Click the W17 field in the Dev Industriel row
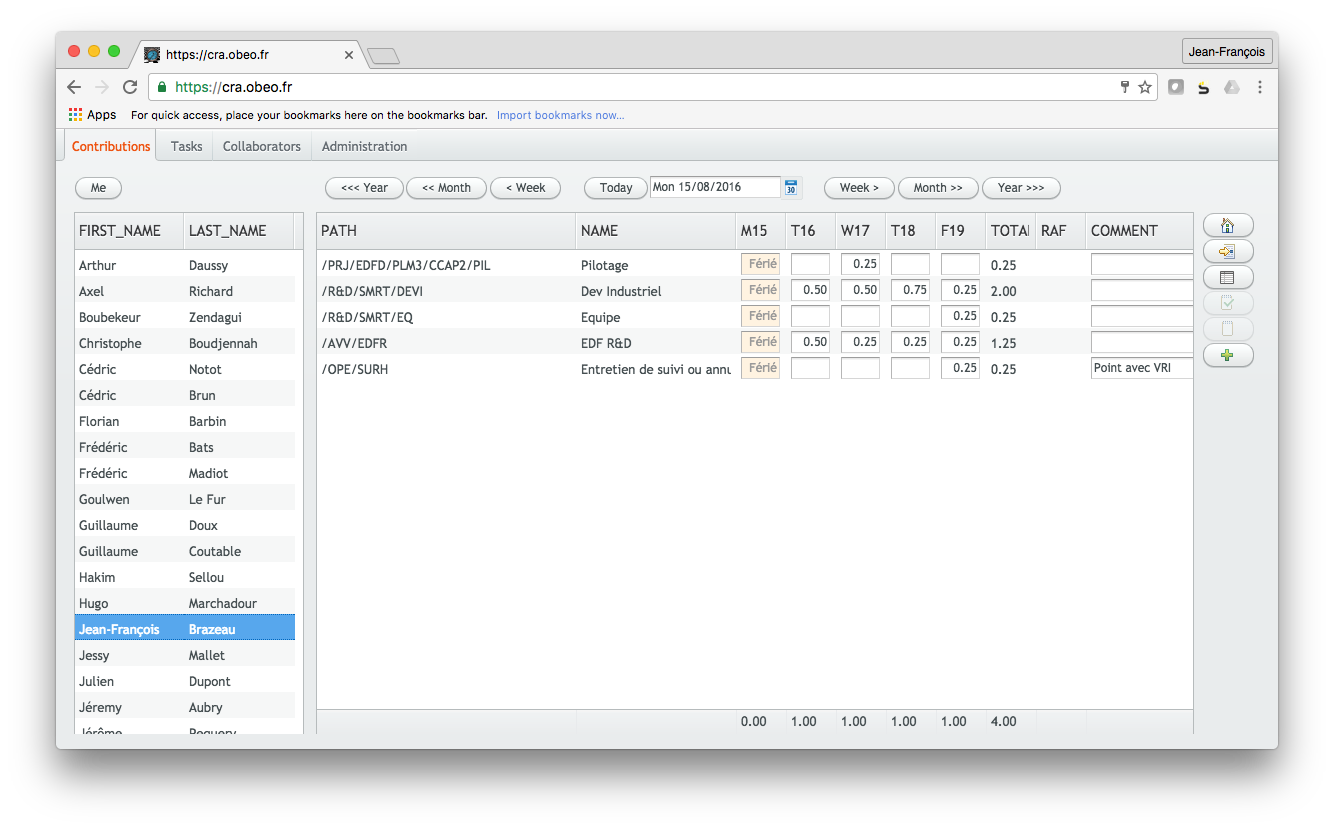The image size is (1334, 829). tap(860, 291)
